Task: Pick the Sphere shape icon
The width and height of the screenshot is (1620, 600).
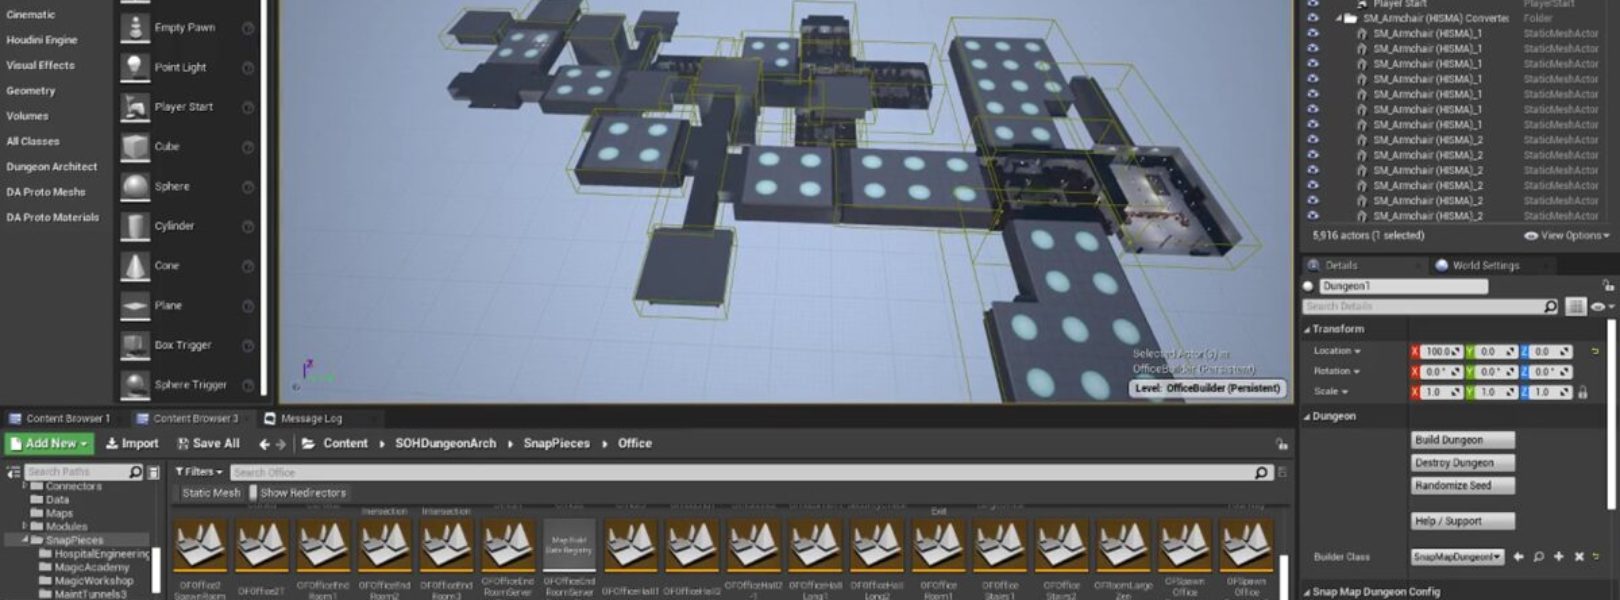Action: coord(134,186)
